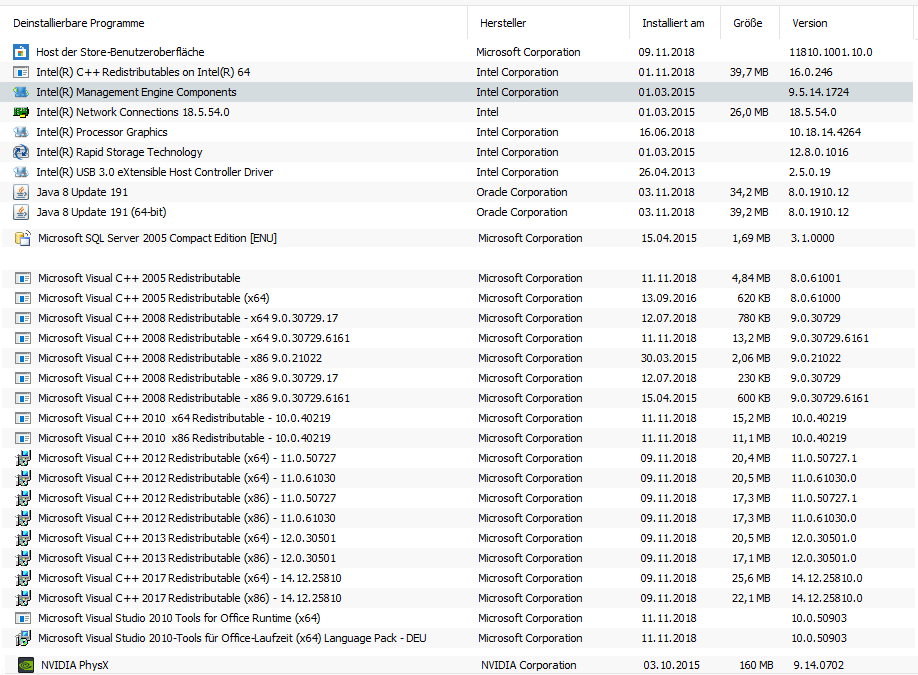The height and width of the screenshot is (675, 918).
Task: Select Host der Store-Benutzeroberfläche entry
Action: [x=120, y=52]
